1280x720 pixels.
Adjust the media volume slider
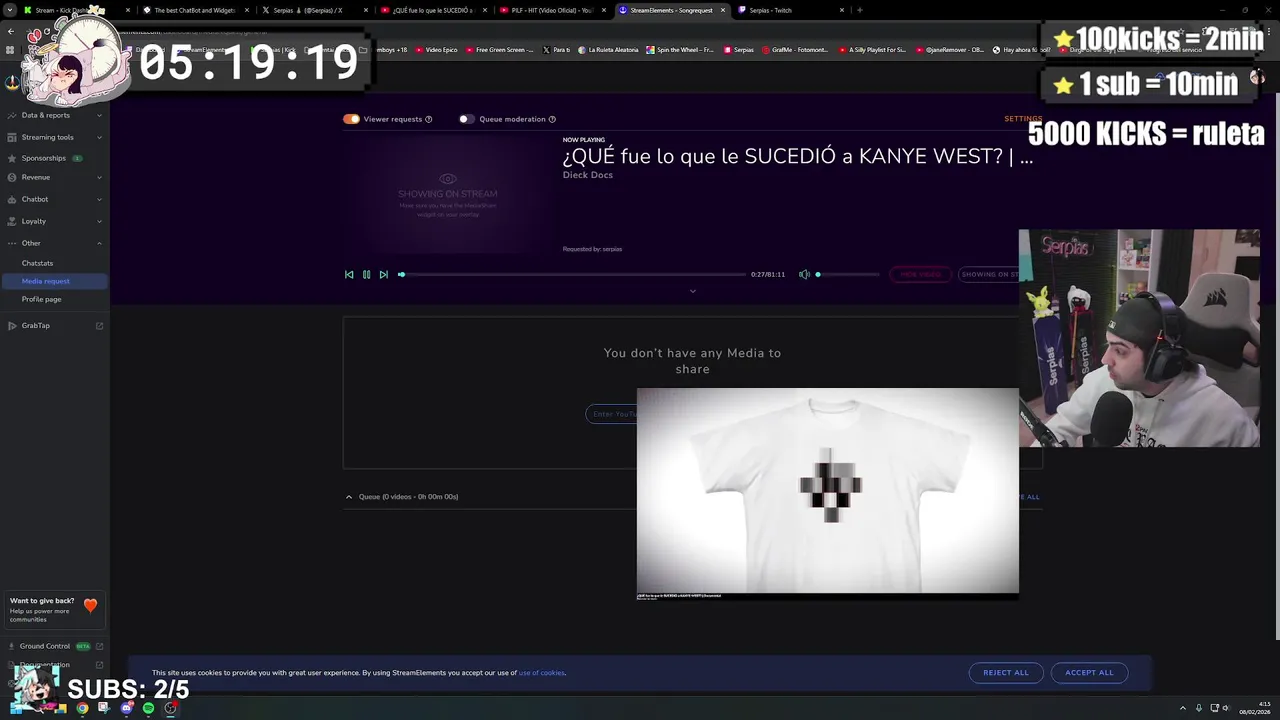[847, 274]
